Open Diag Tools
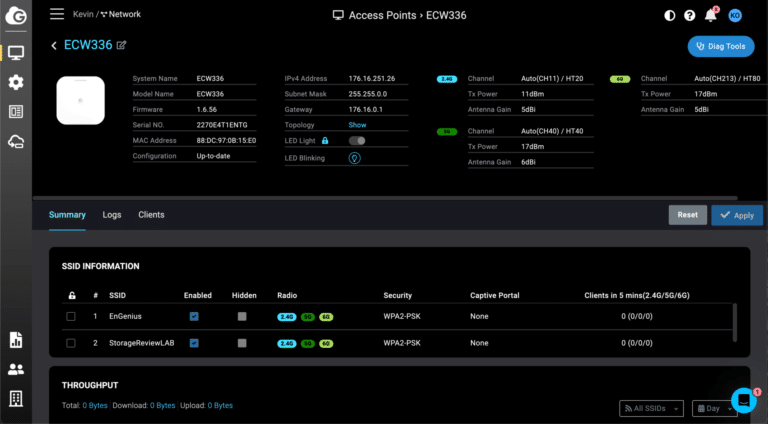 pyautogui.click(x=721, y=47)
